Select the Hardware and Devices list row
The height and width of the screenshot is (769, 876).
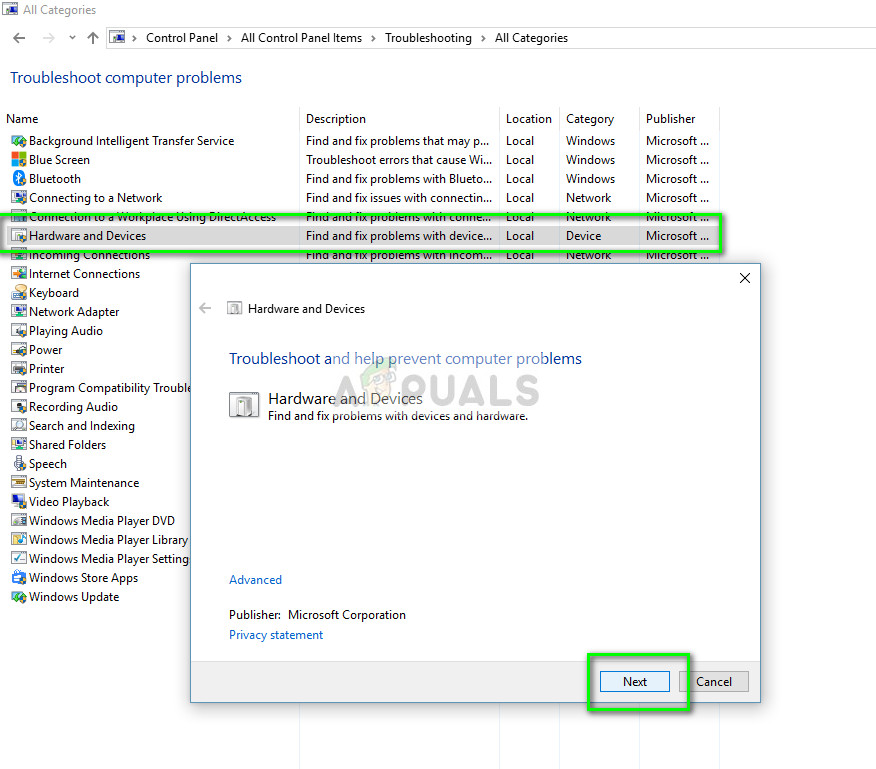point(361,236)
